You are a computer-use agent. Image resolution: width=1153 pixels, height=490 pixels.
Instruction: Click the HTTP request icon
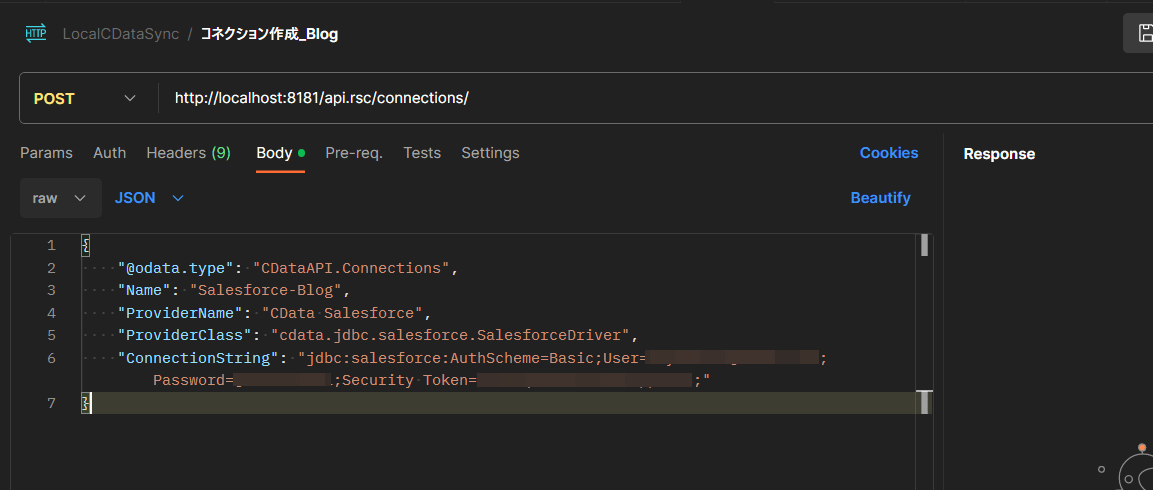(36, 33)
